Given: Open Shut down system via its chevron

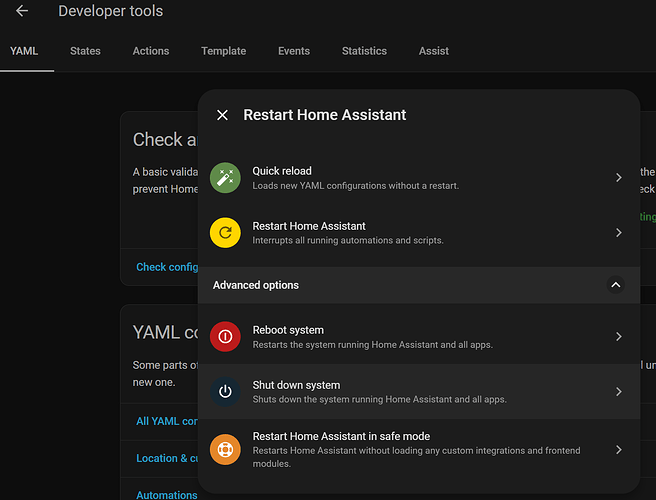Looking at the screenshot, I should [x=619, y=392].
